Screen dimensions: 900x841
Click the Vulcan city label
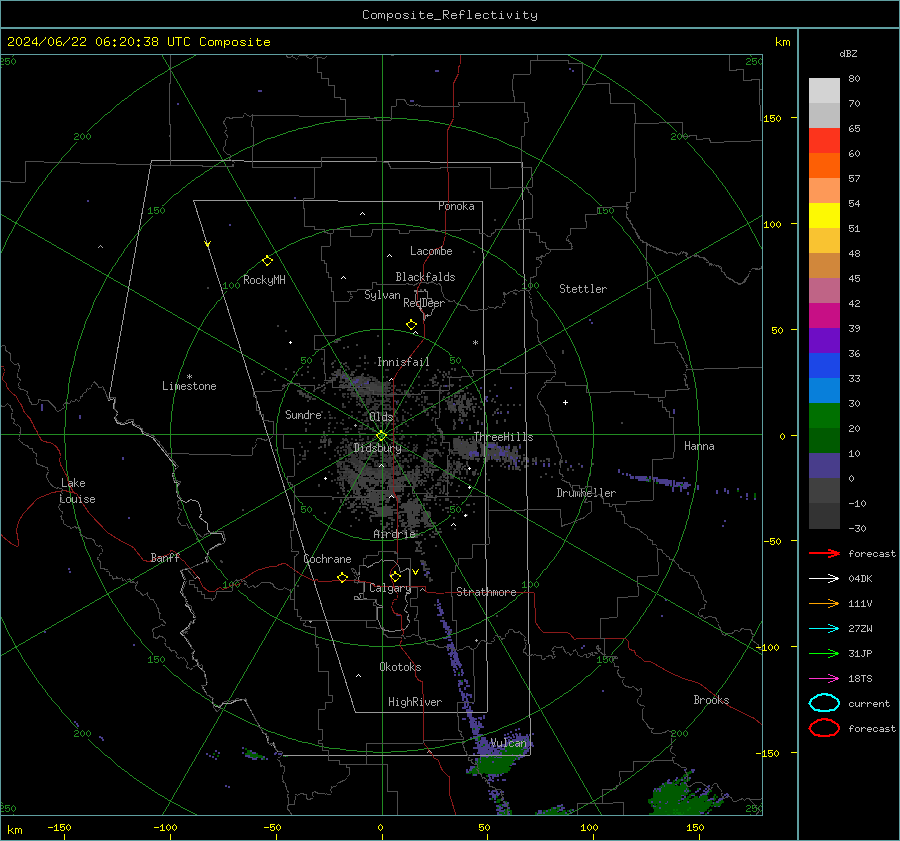[x=508, y=743]
